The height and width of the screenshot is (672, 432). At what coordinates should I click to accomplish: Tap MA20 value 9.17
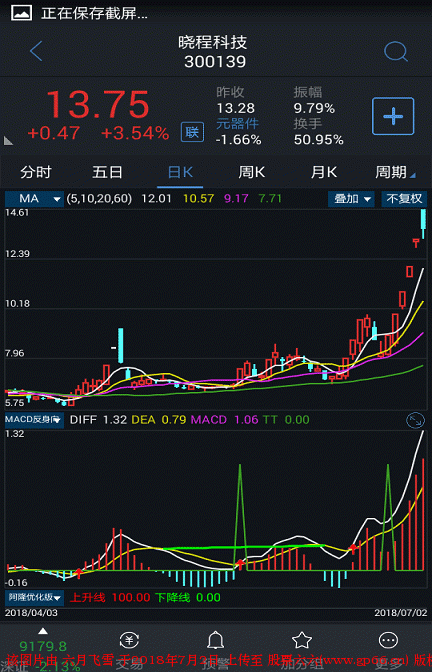[236, 199]
